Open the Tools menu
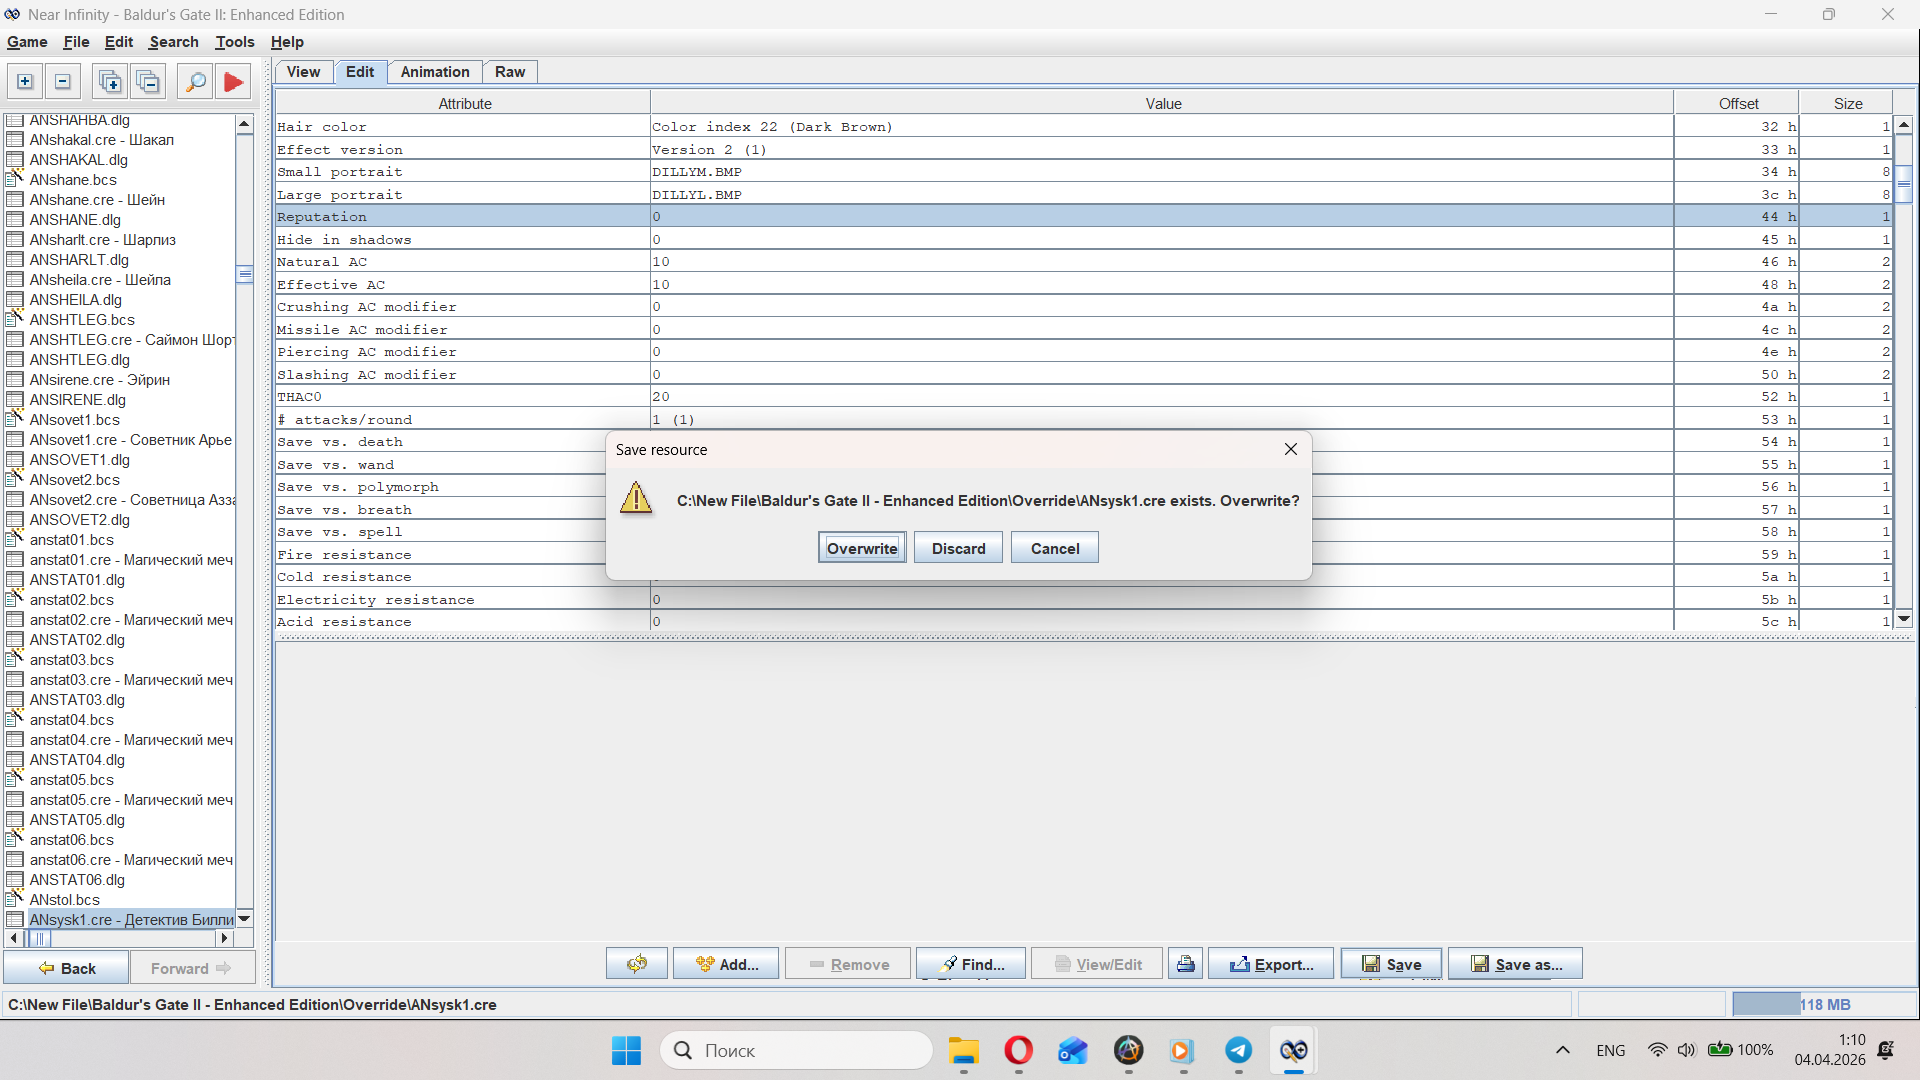This screenshot has height=1080, width=1920. [x=234, y=42]
